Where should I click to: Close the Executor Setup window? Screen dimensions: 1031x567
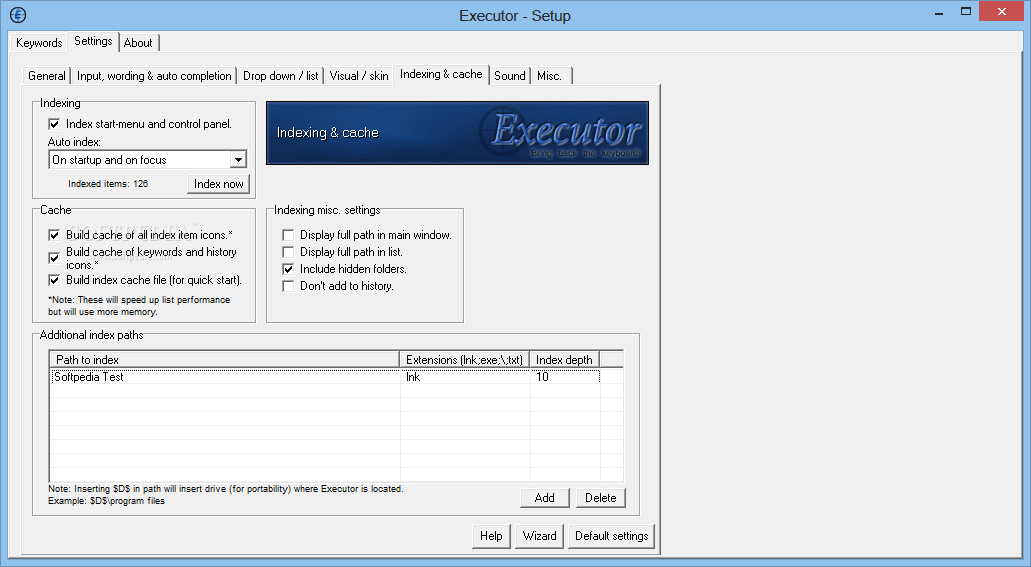click(x=1002, y=12)
